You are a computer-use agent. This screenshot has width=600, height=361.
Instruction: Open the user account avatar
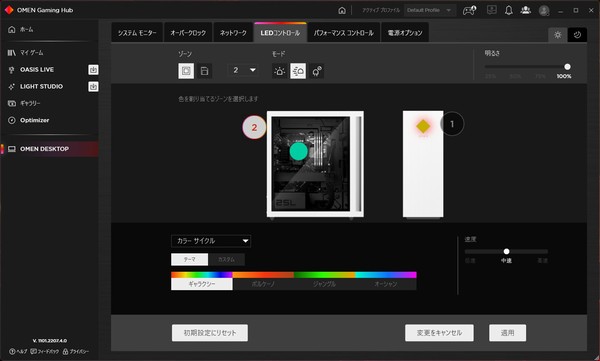point(544,10)
